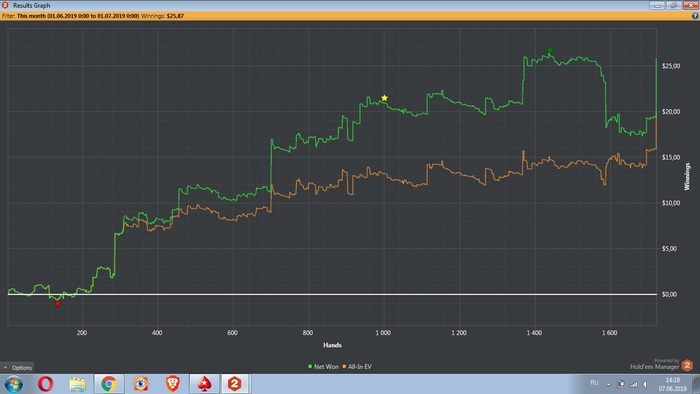The image size is (700, 394).
Task: Open the taskbar clock showing 14:18
Action: (672, 384)
